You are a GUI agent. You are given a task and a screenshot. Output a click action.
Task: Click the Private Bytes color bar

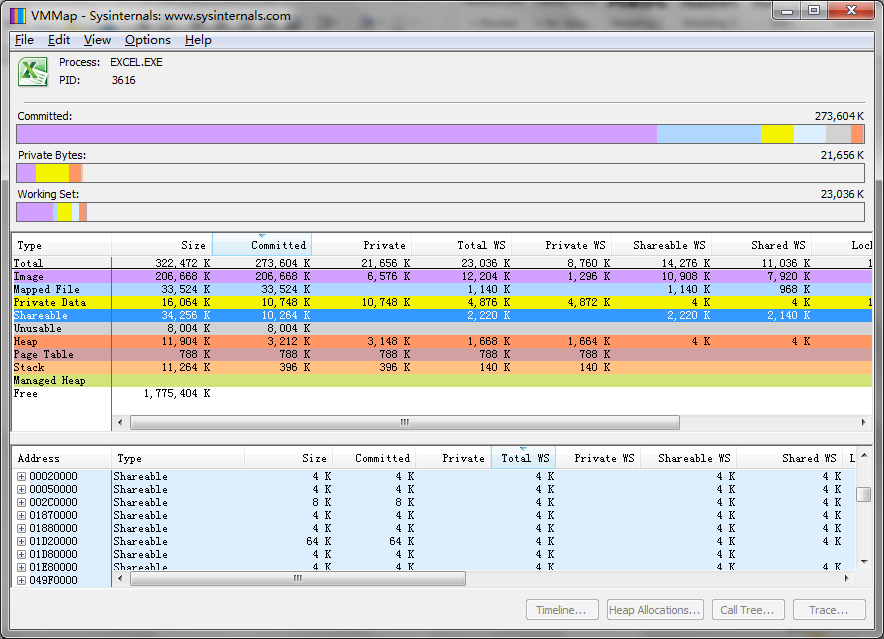(440, 173)
